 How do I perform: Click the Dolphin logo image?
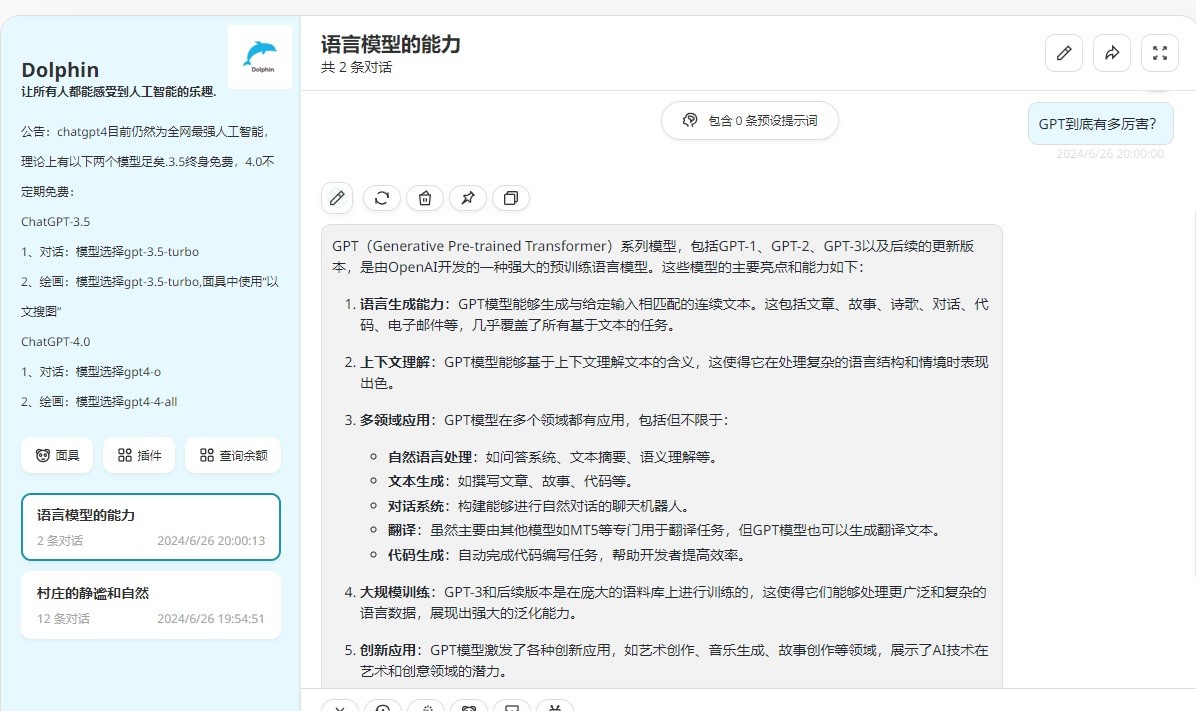260,57
